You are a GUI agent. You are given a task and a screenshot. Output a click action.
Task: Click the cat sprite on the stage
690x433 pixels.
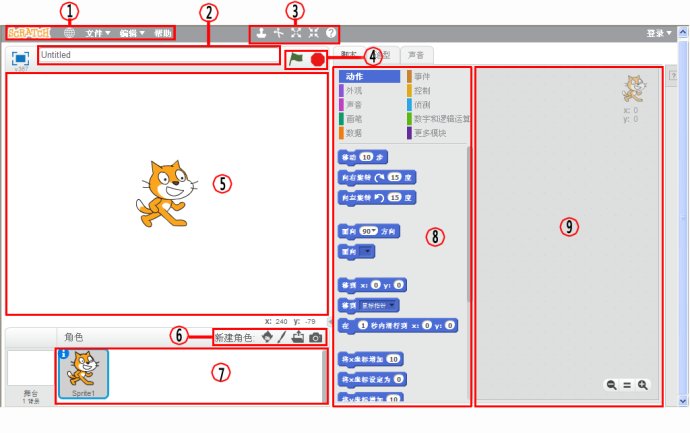(x=166, y=194)
